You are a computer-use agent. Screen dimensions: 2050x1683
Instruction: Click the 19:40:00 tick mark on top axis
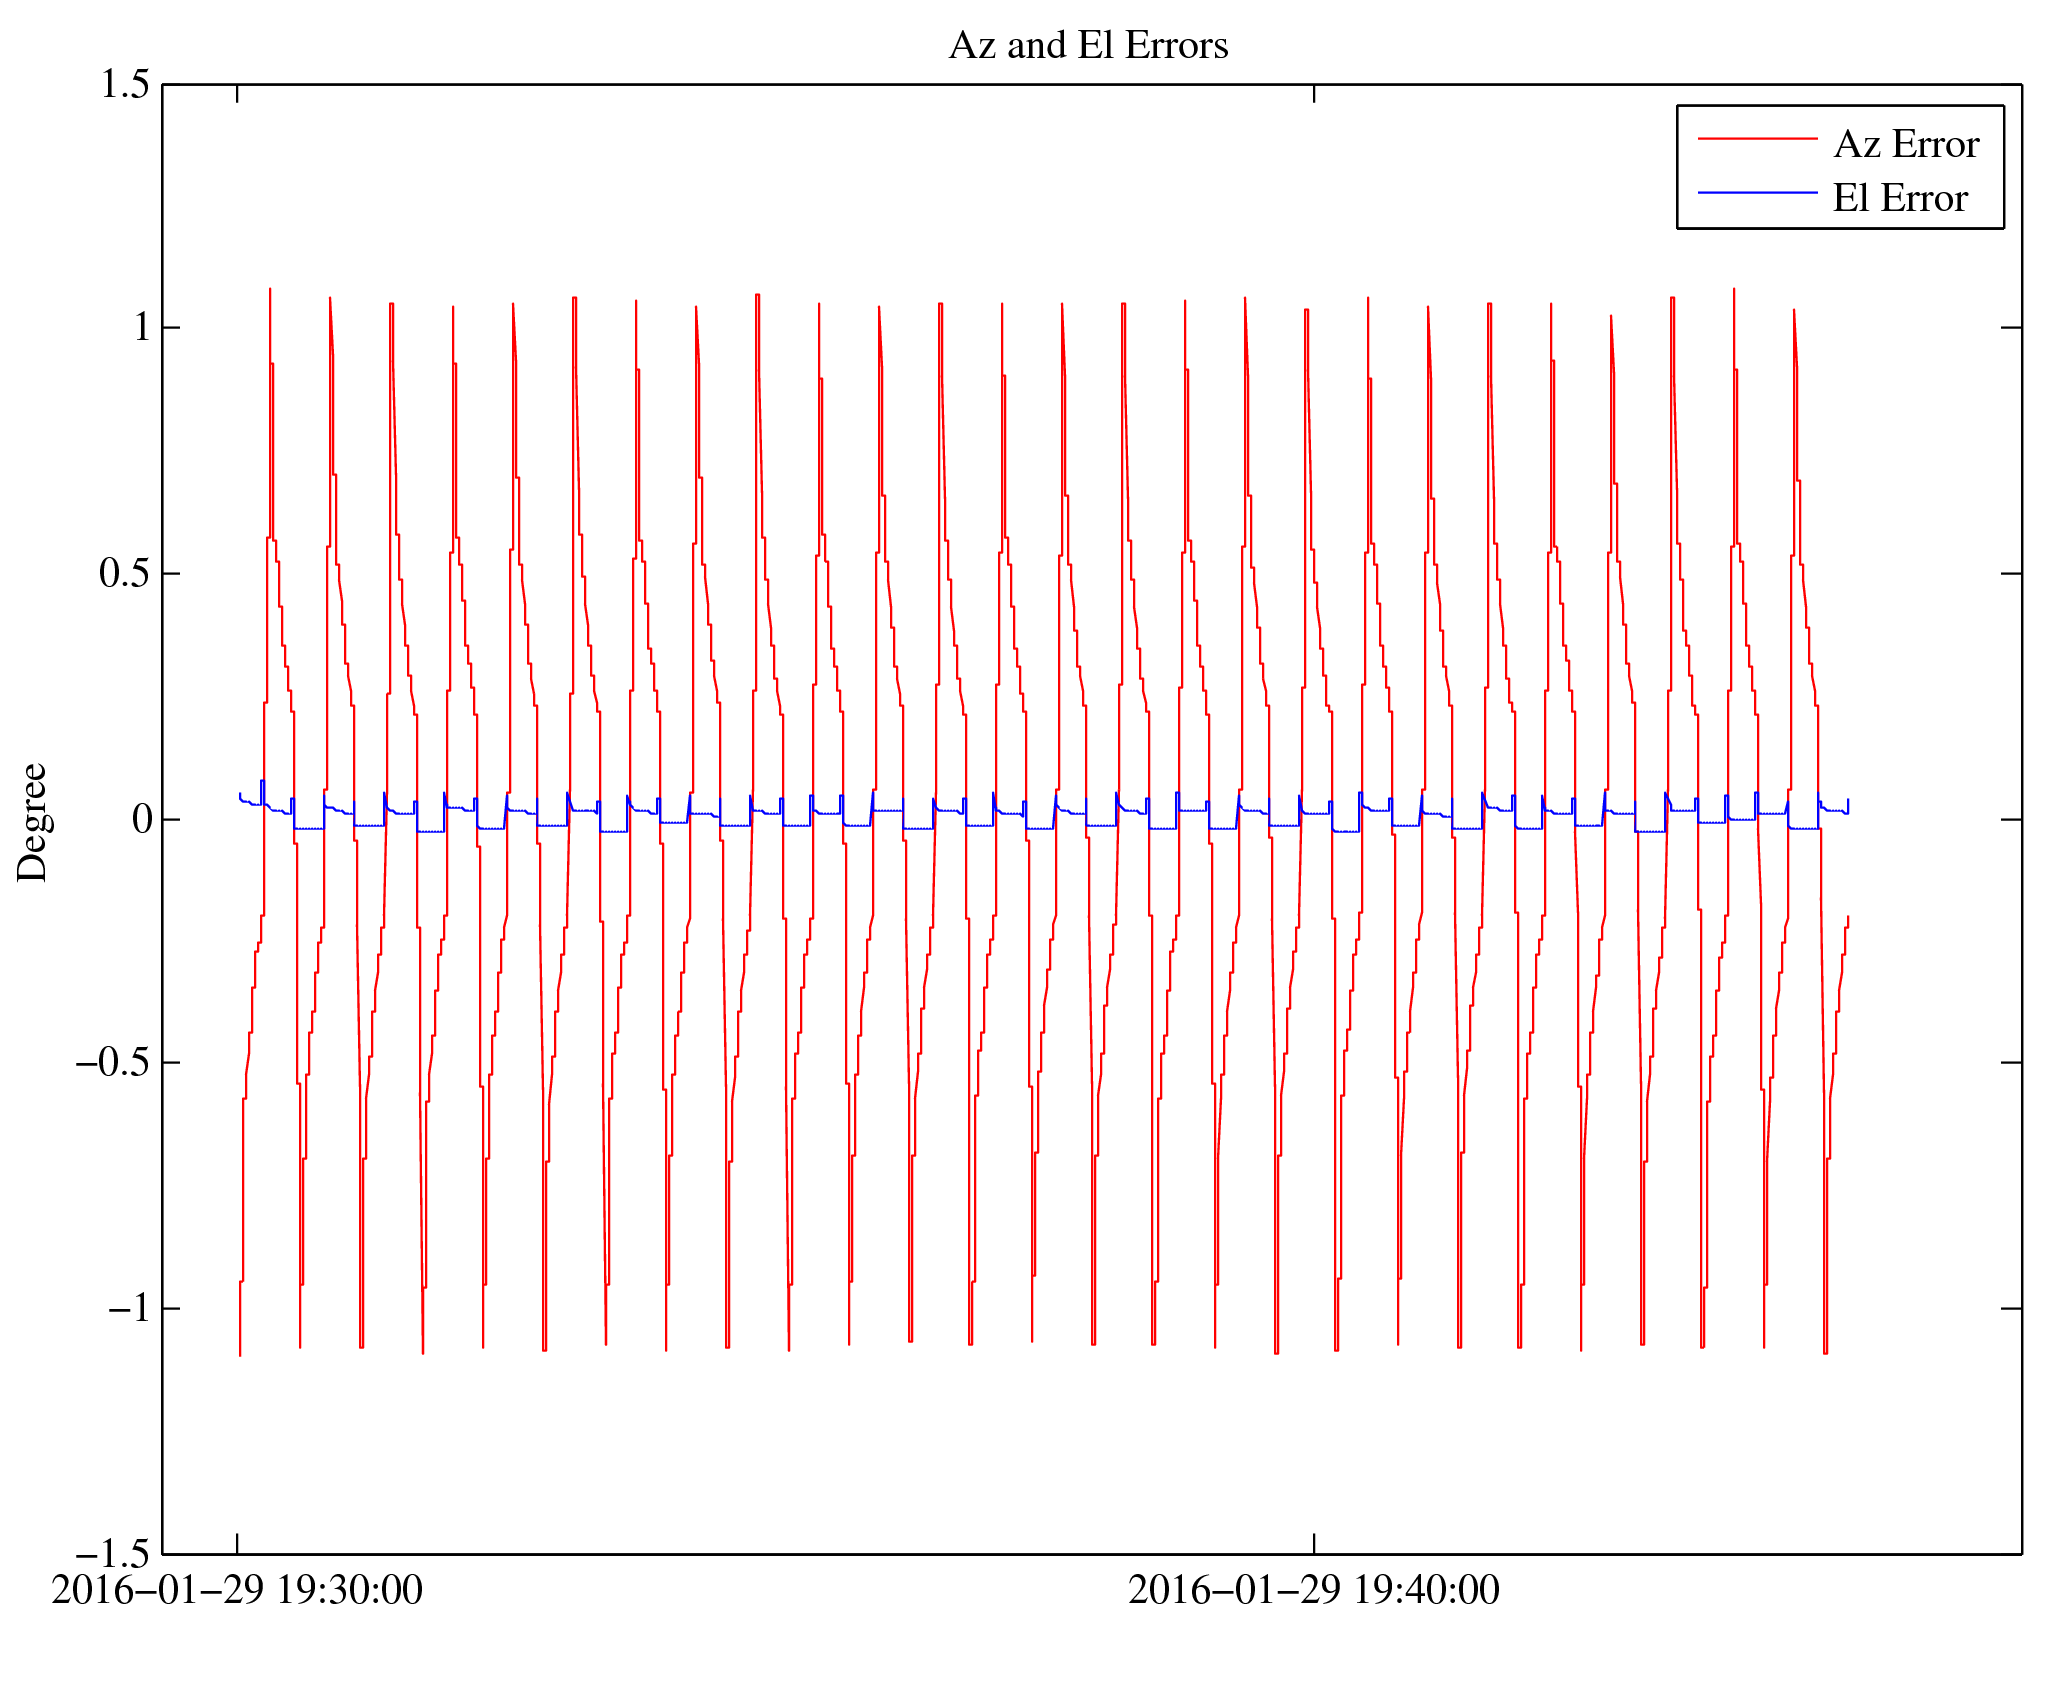1313,93
